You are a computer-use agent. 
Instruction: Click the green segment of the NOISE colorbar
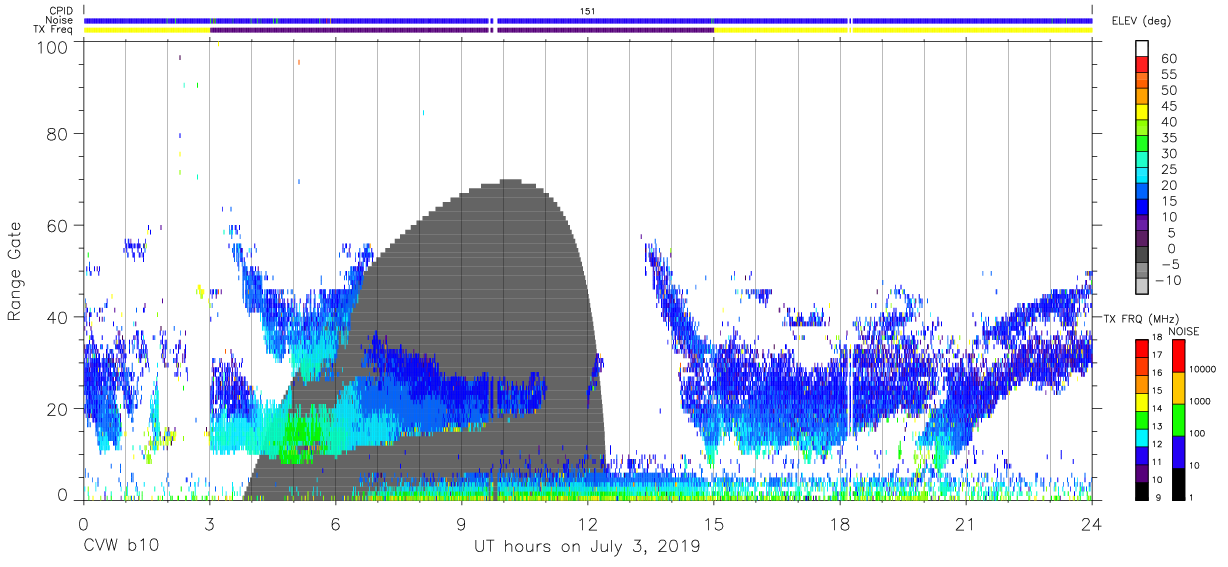click(1179, 419)
